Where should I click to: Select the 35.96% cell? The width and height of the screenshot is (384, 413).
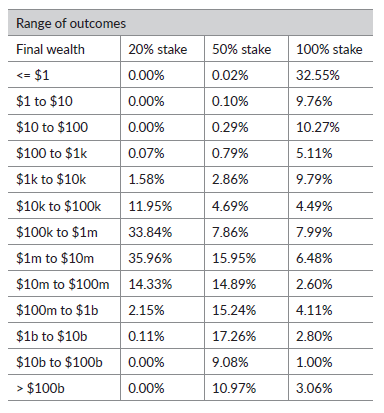coord(150,258)
